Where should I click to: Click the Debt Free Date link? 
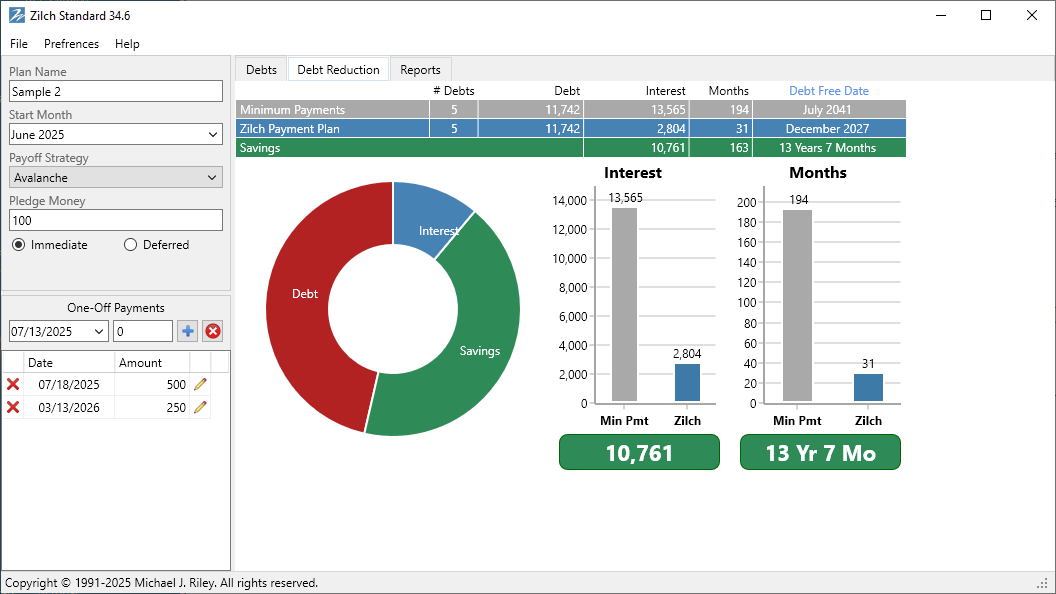tap(829, 91)
